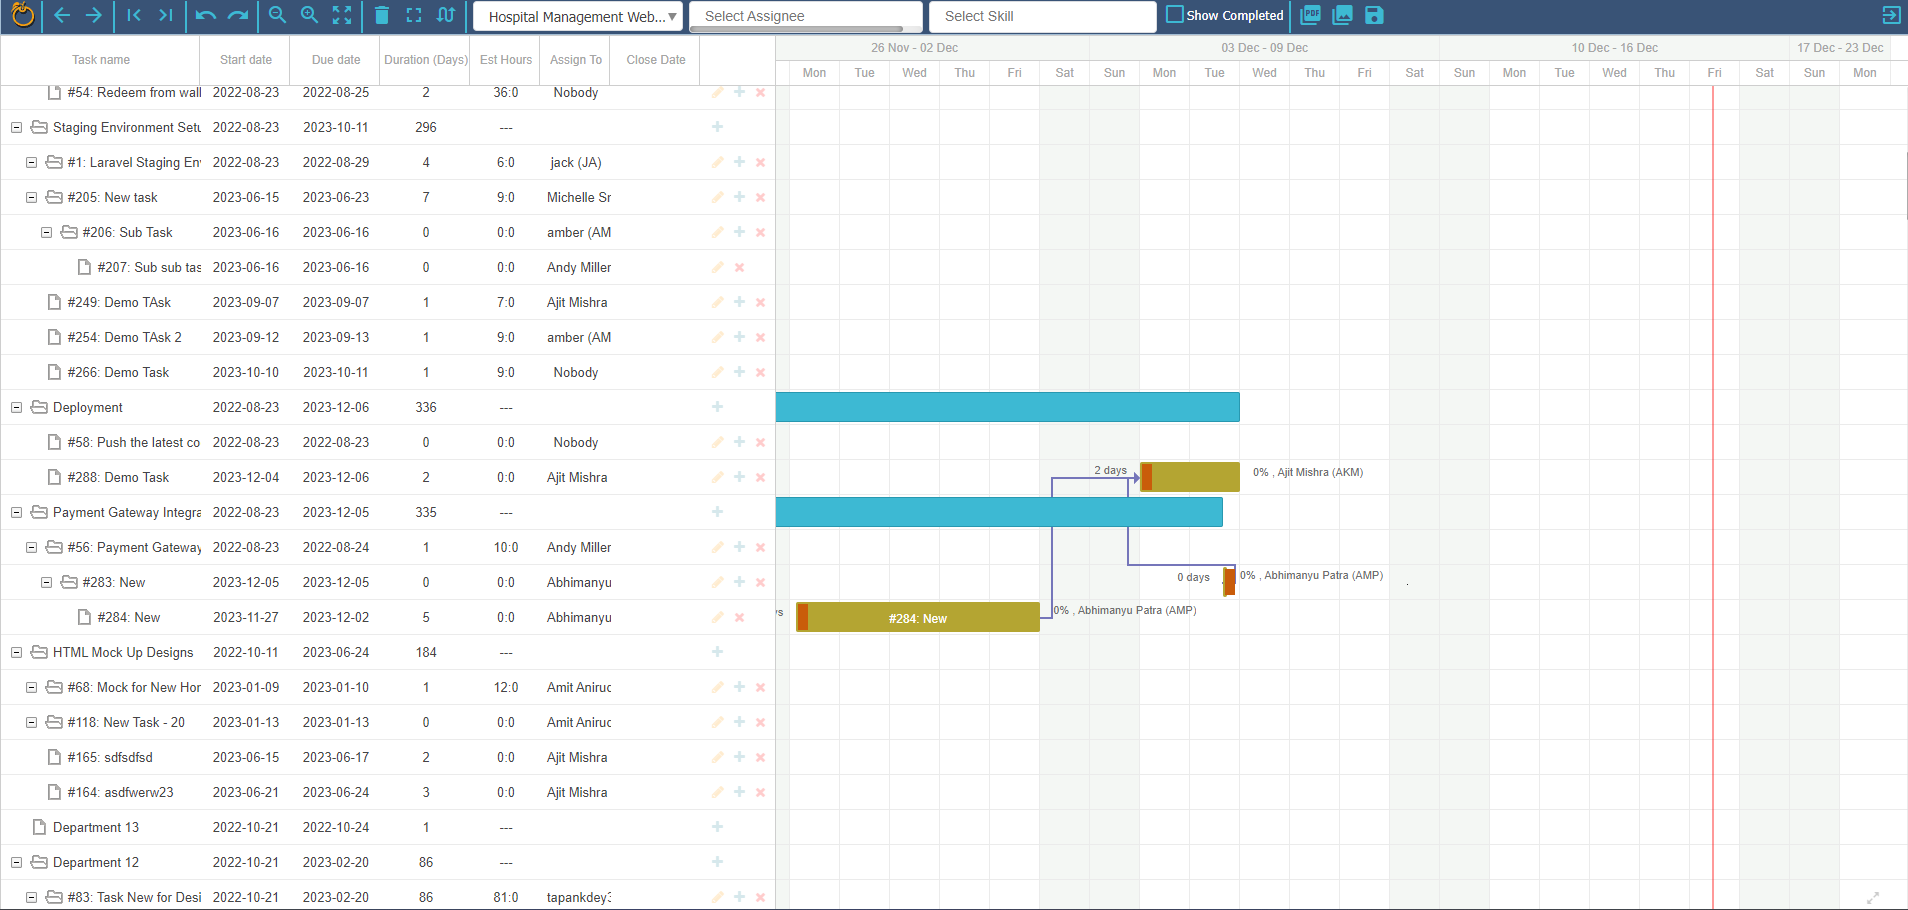This screenshot has width=1908, height=910.
Task: Click the Due date column header
Action: tap(335, 59)
